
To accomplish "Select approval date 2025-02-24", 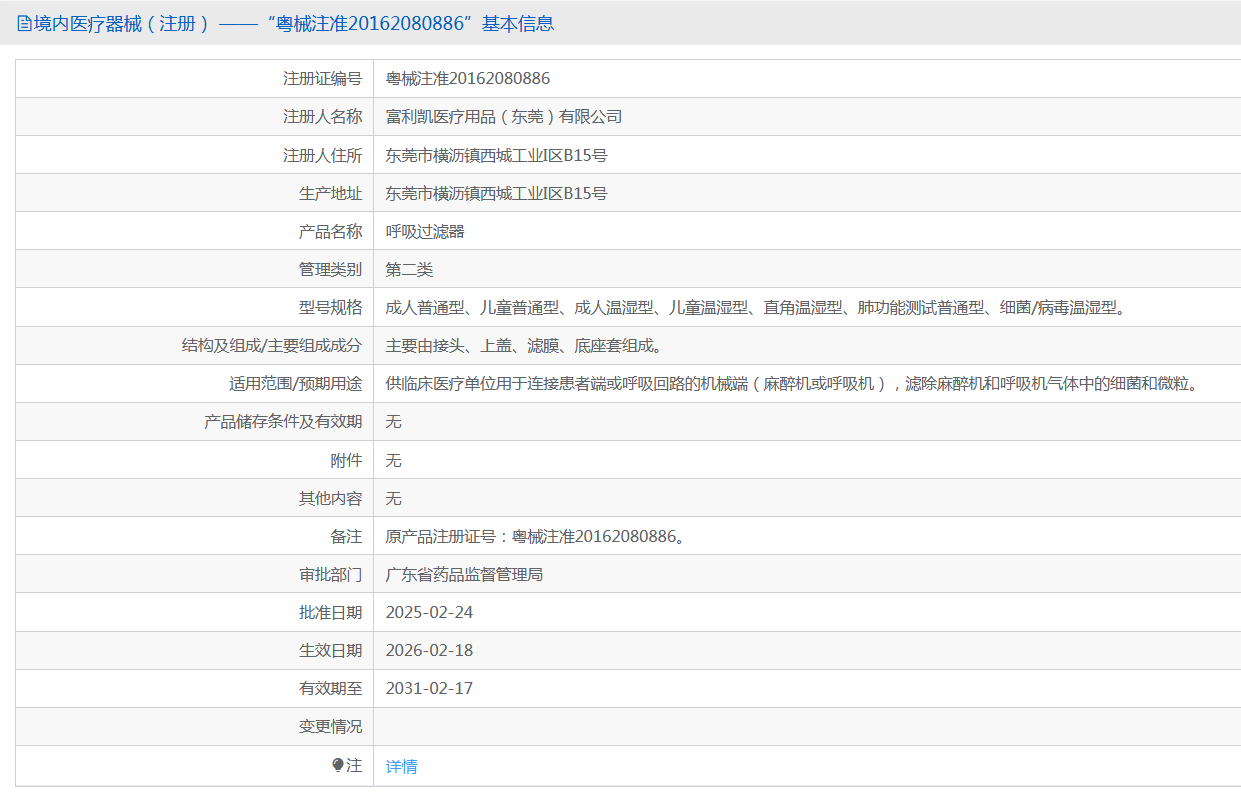I will click(429, 612).
